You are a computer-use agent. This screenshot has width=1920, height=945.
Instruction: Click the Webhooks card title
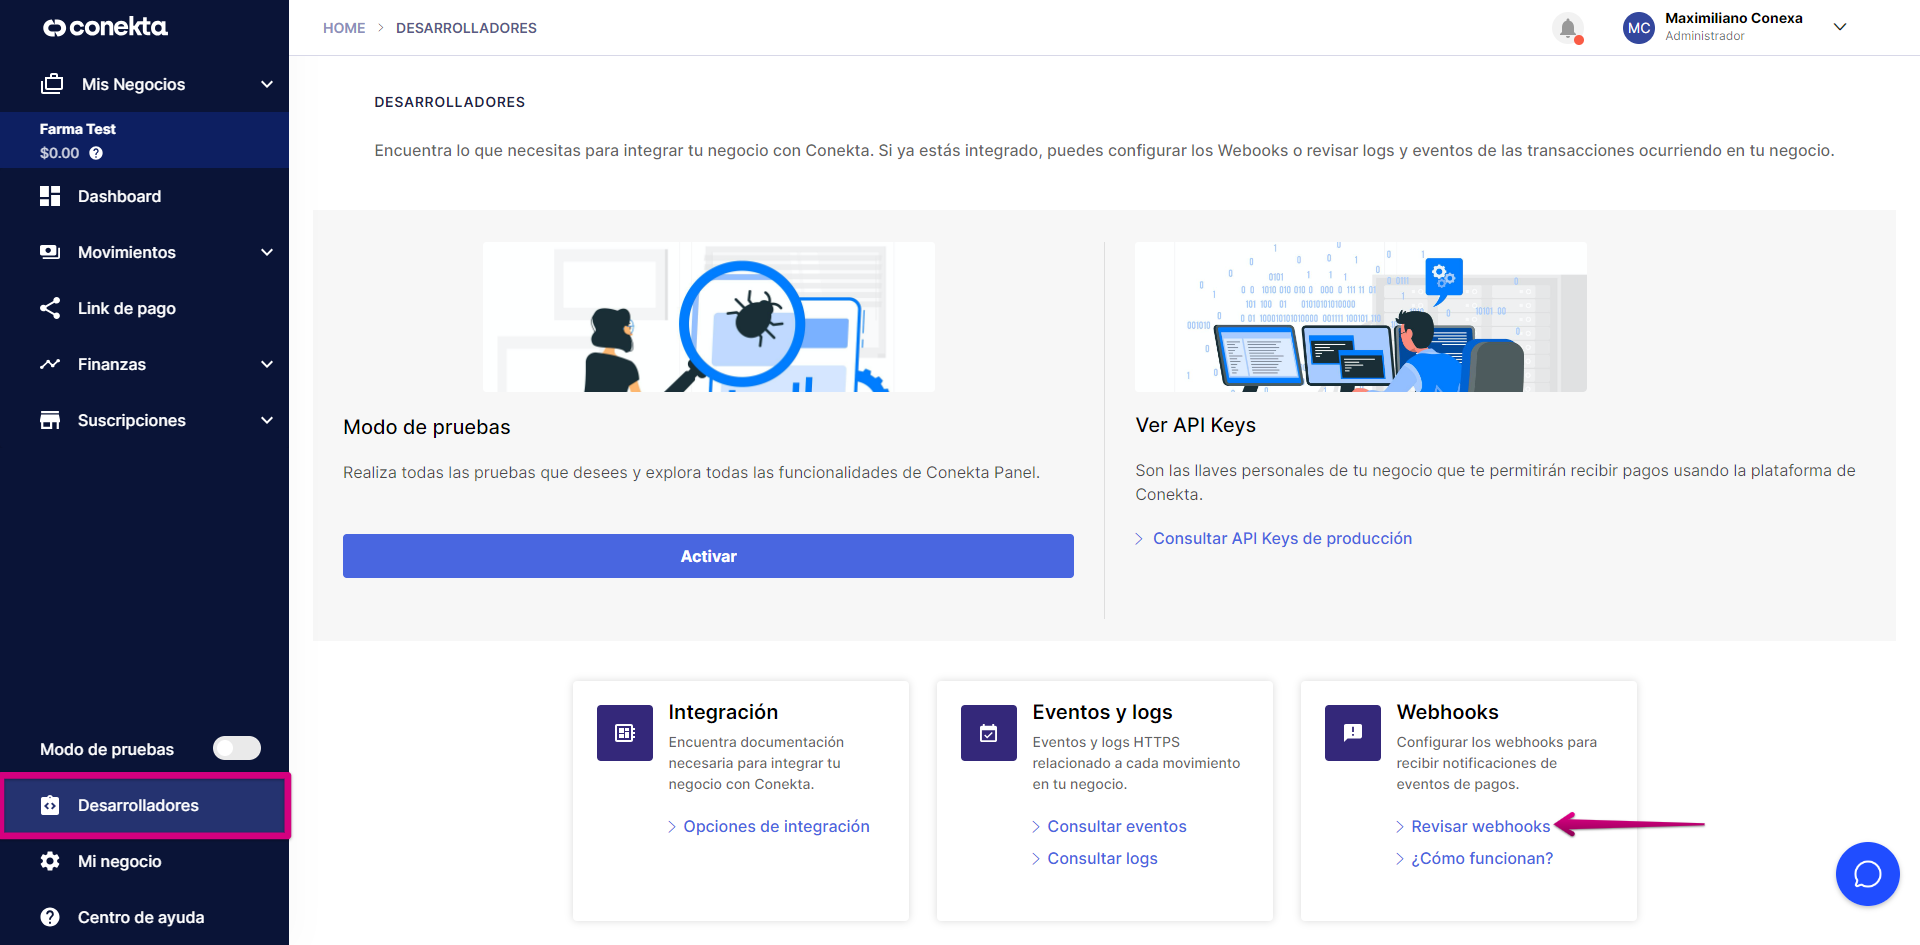click(1447, 712)
